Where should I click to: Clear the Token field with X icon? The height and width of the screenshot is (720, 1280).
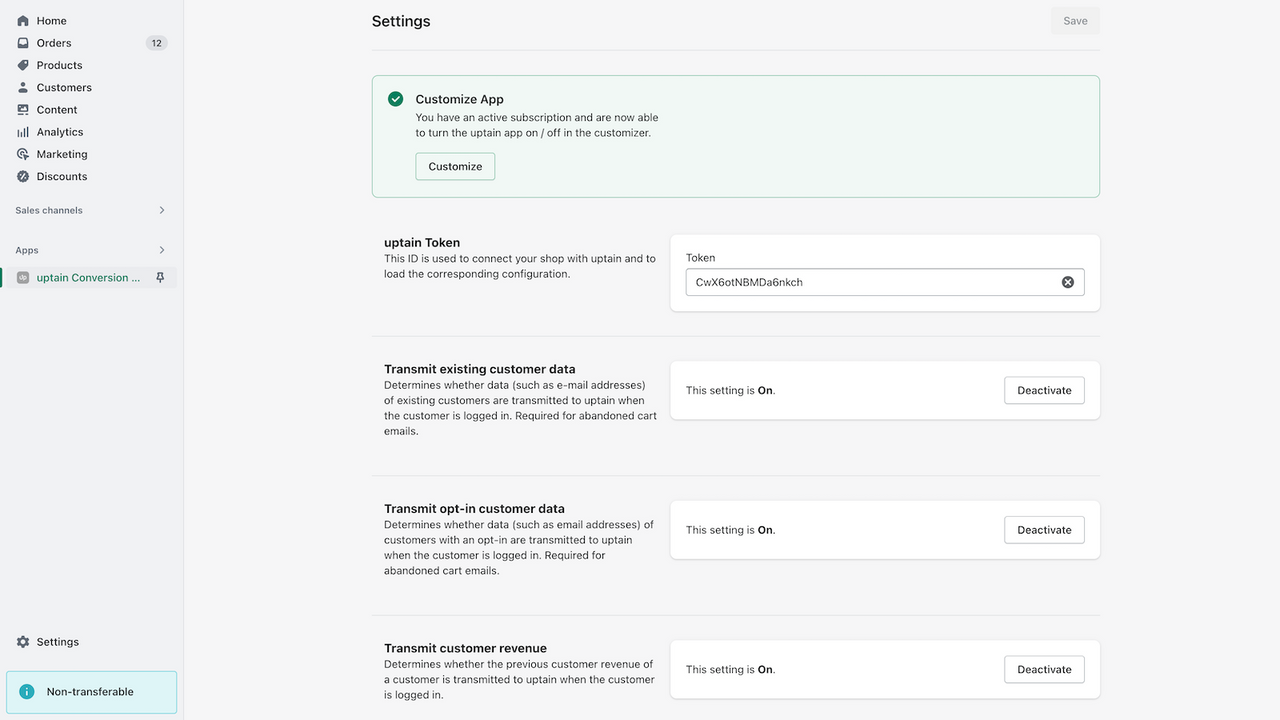[x=1068, y=282]
